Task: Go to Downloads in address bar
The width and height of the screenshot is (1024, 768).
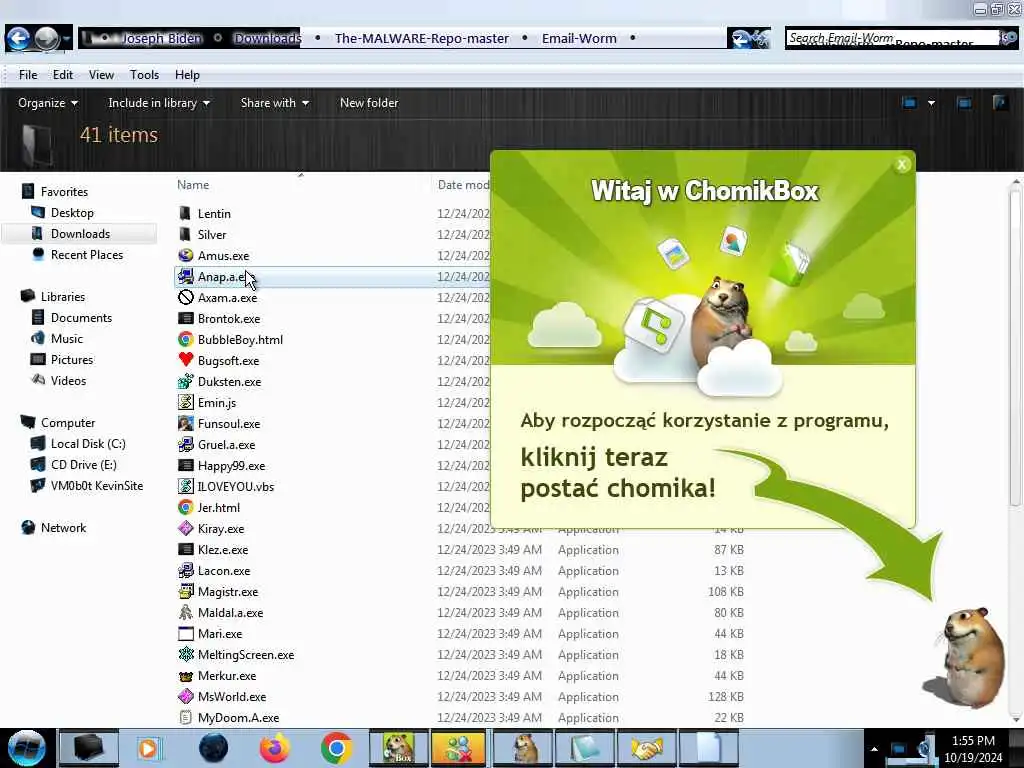Action: pos(267,39)
